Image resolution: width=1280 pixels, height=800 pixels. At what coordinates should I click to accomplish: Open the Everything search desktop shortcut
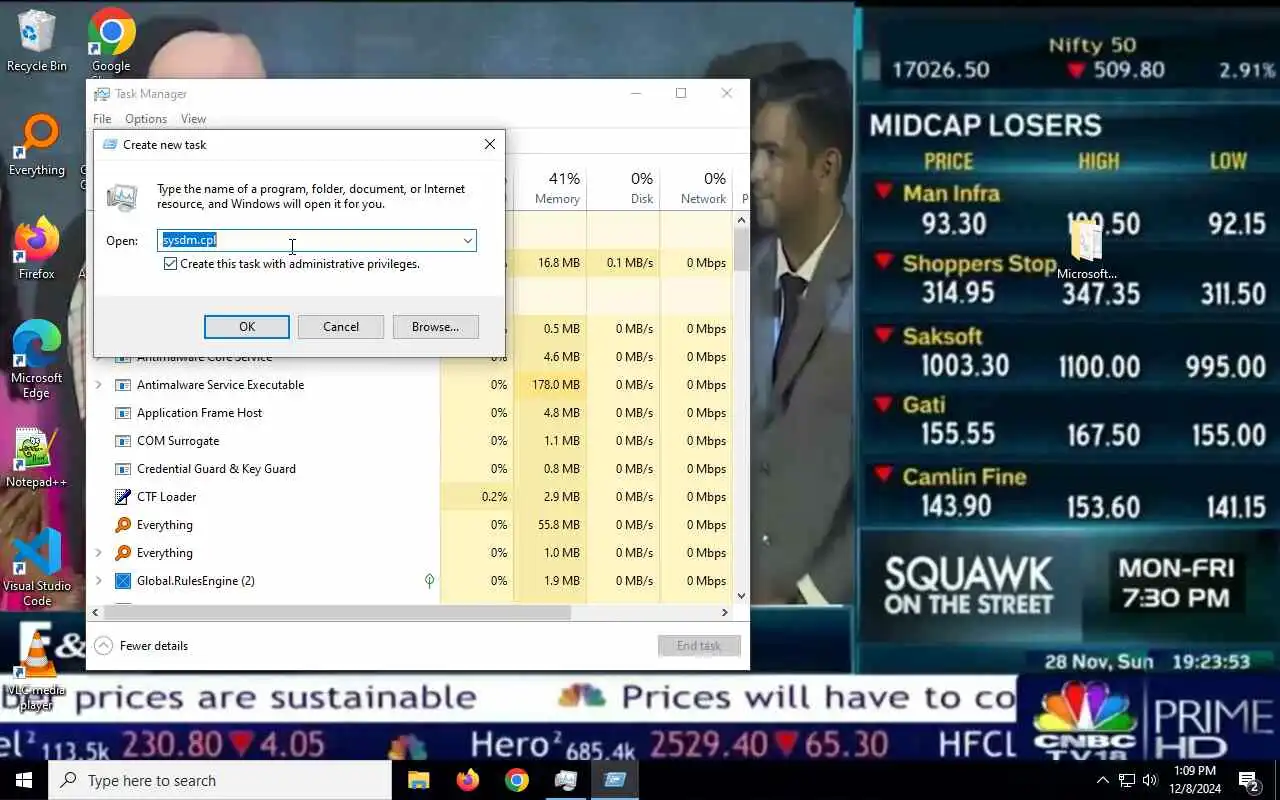coord(37,146)
